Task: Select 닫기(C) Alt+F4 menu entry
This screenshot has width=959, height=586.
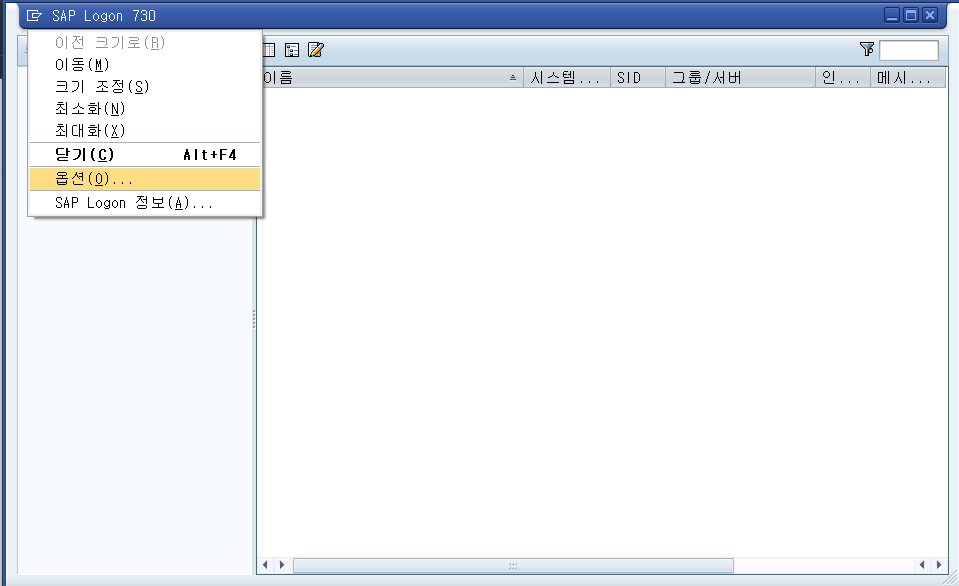Action: (x=145, y=155)
